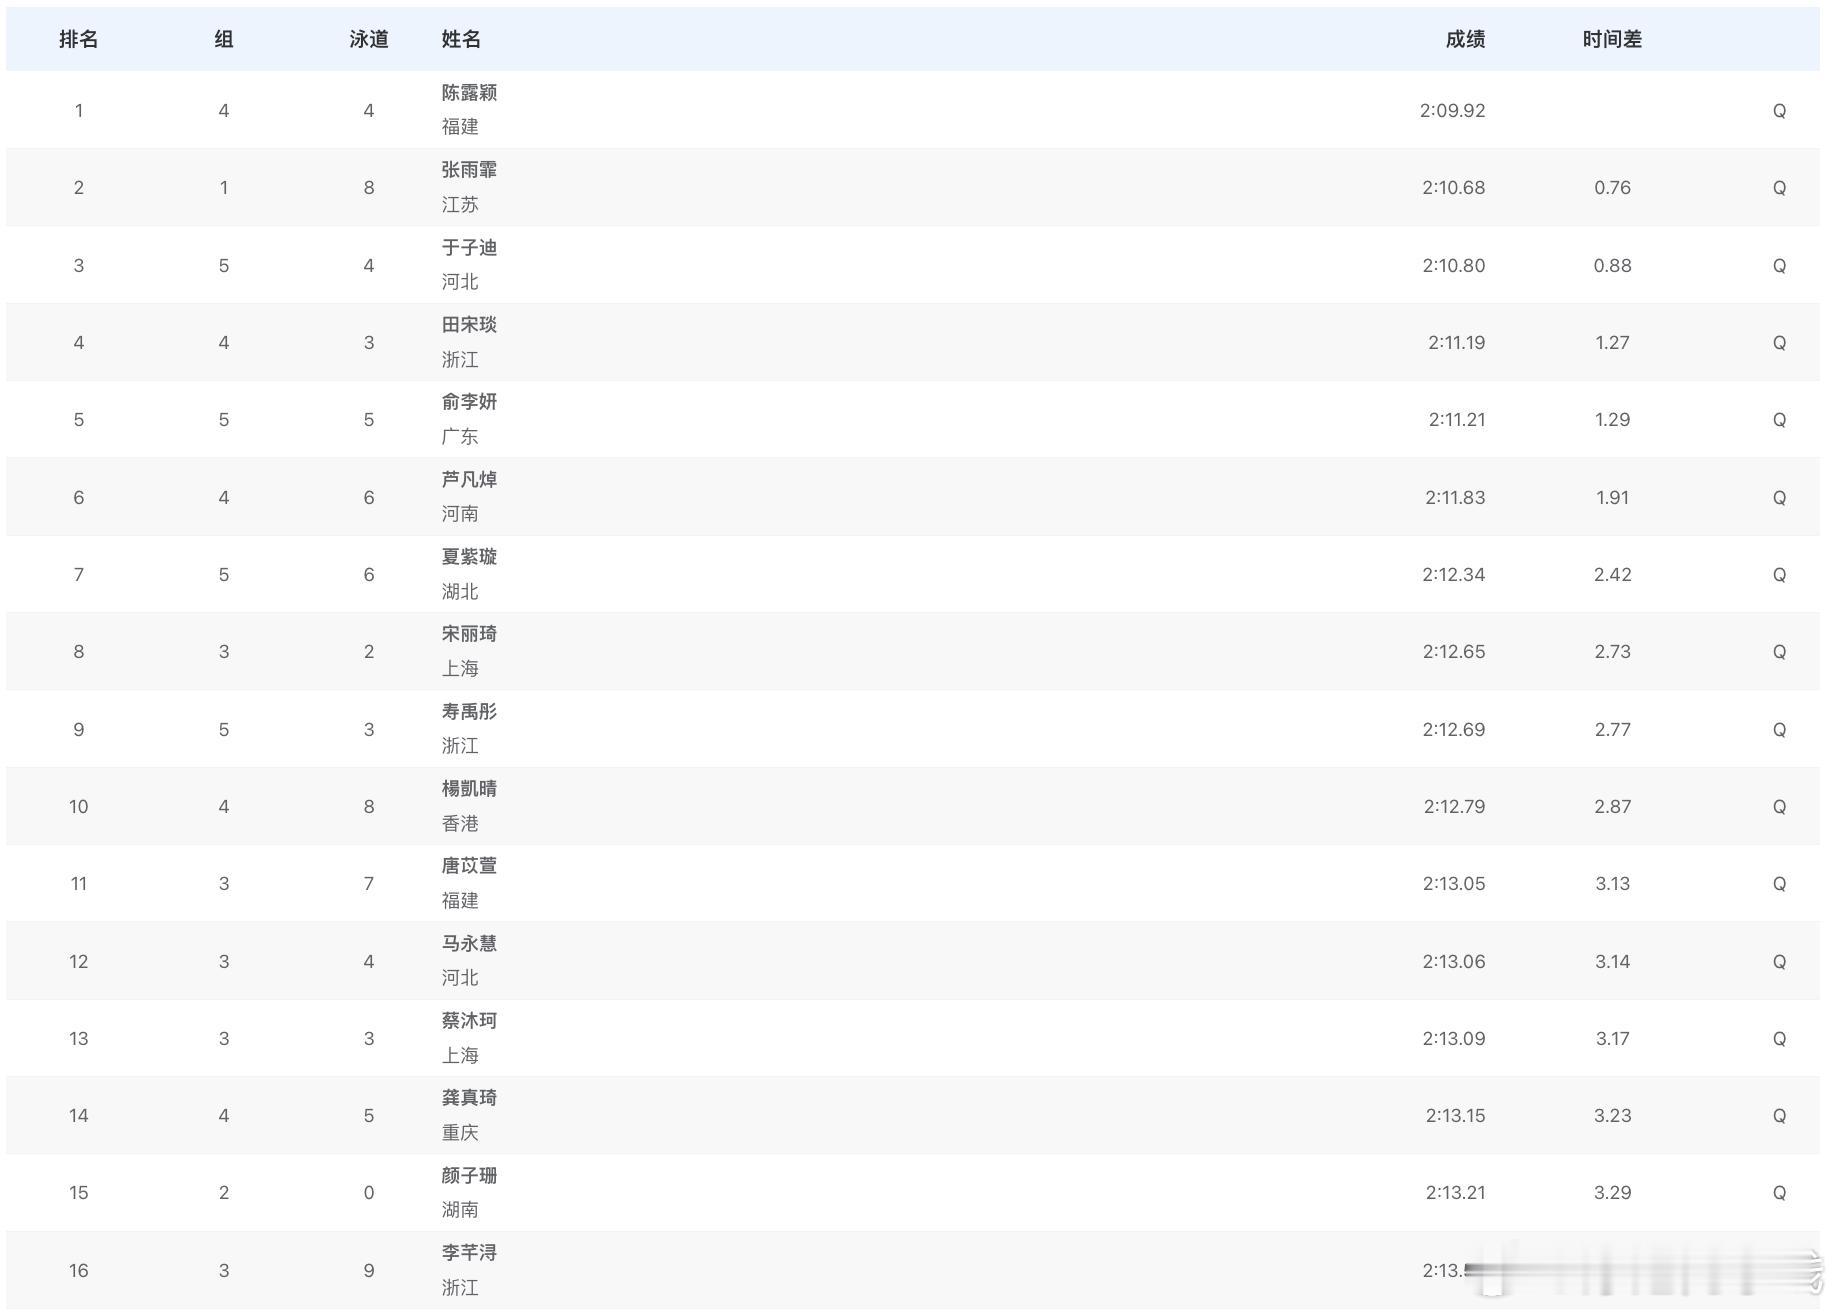Click swimmer 于子迪 from 河北
This screenshot has width=1840, height=1316.
pos(467,248)
